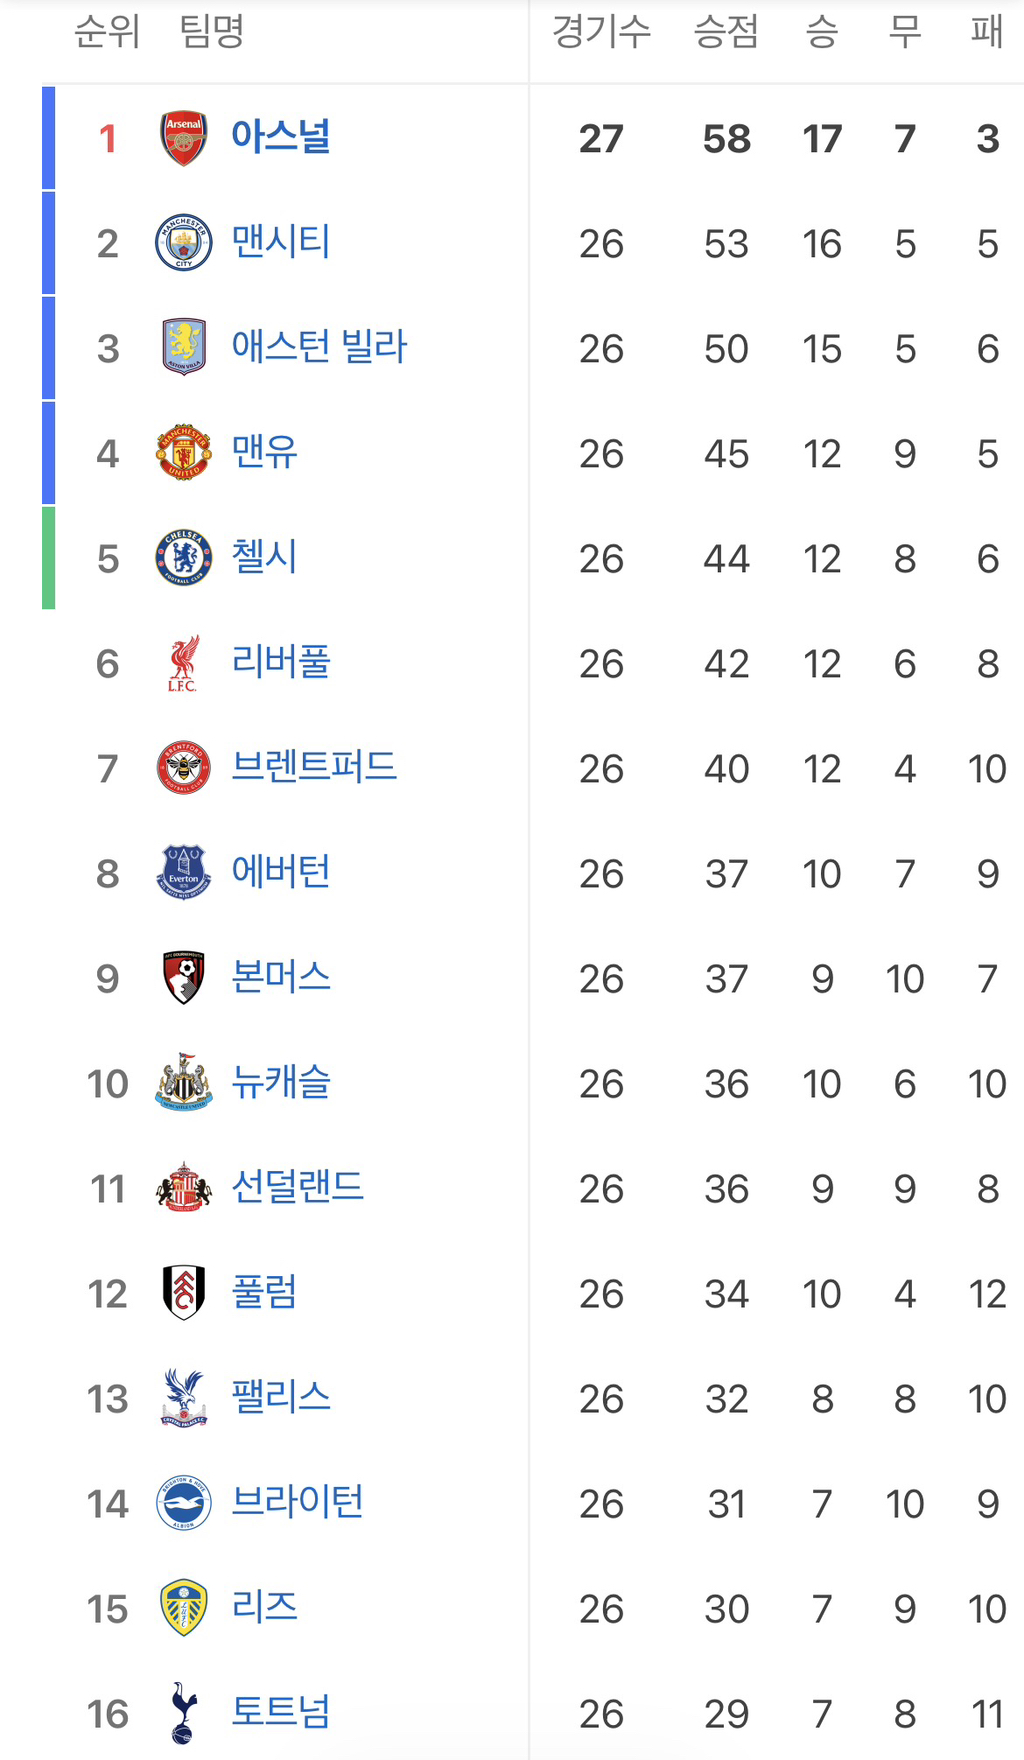Click the Chelsea crest icon
This screenshot has width=1024, height=1760.
tap(184, 557)
